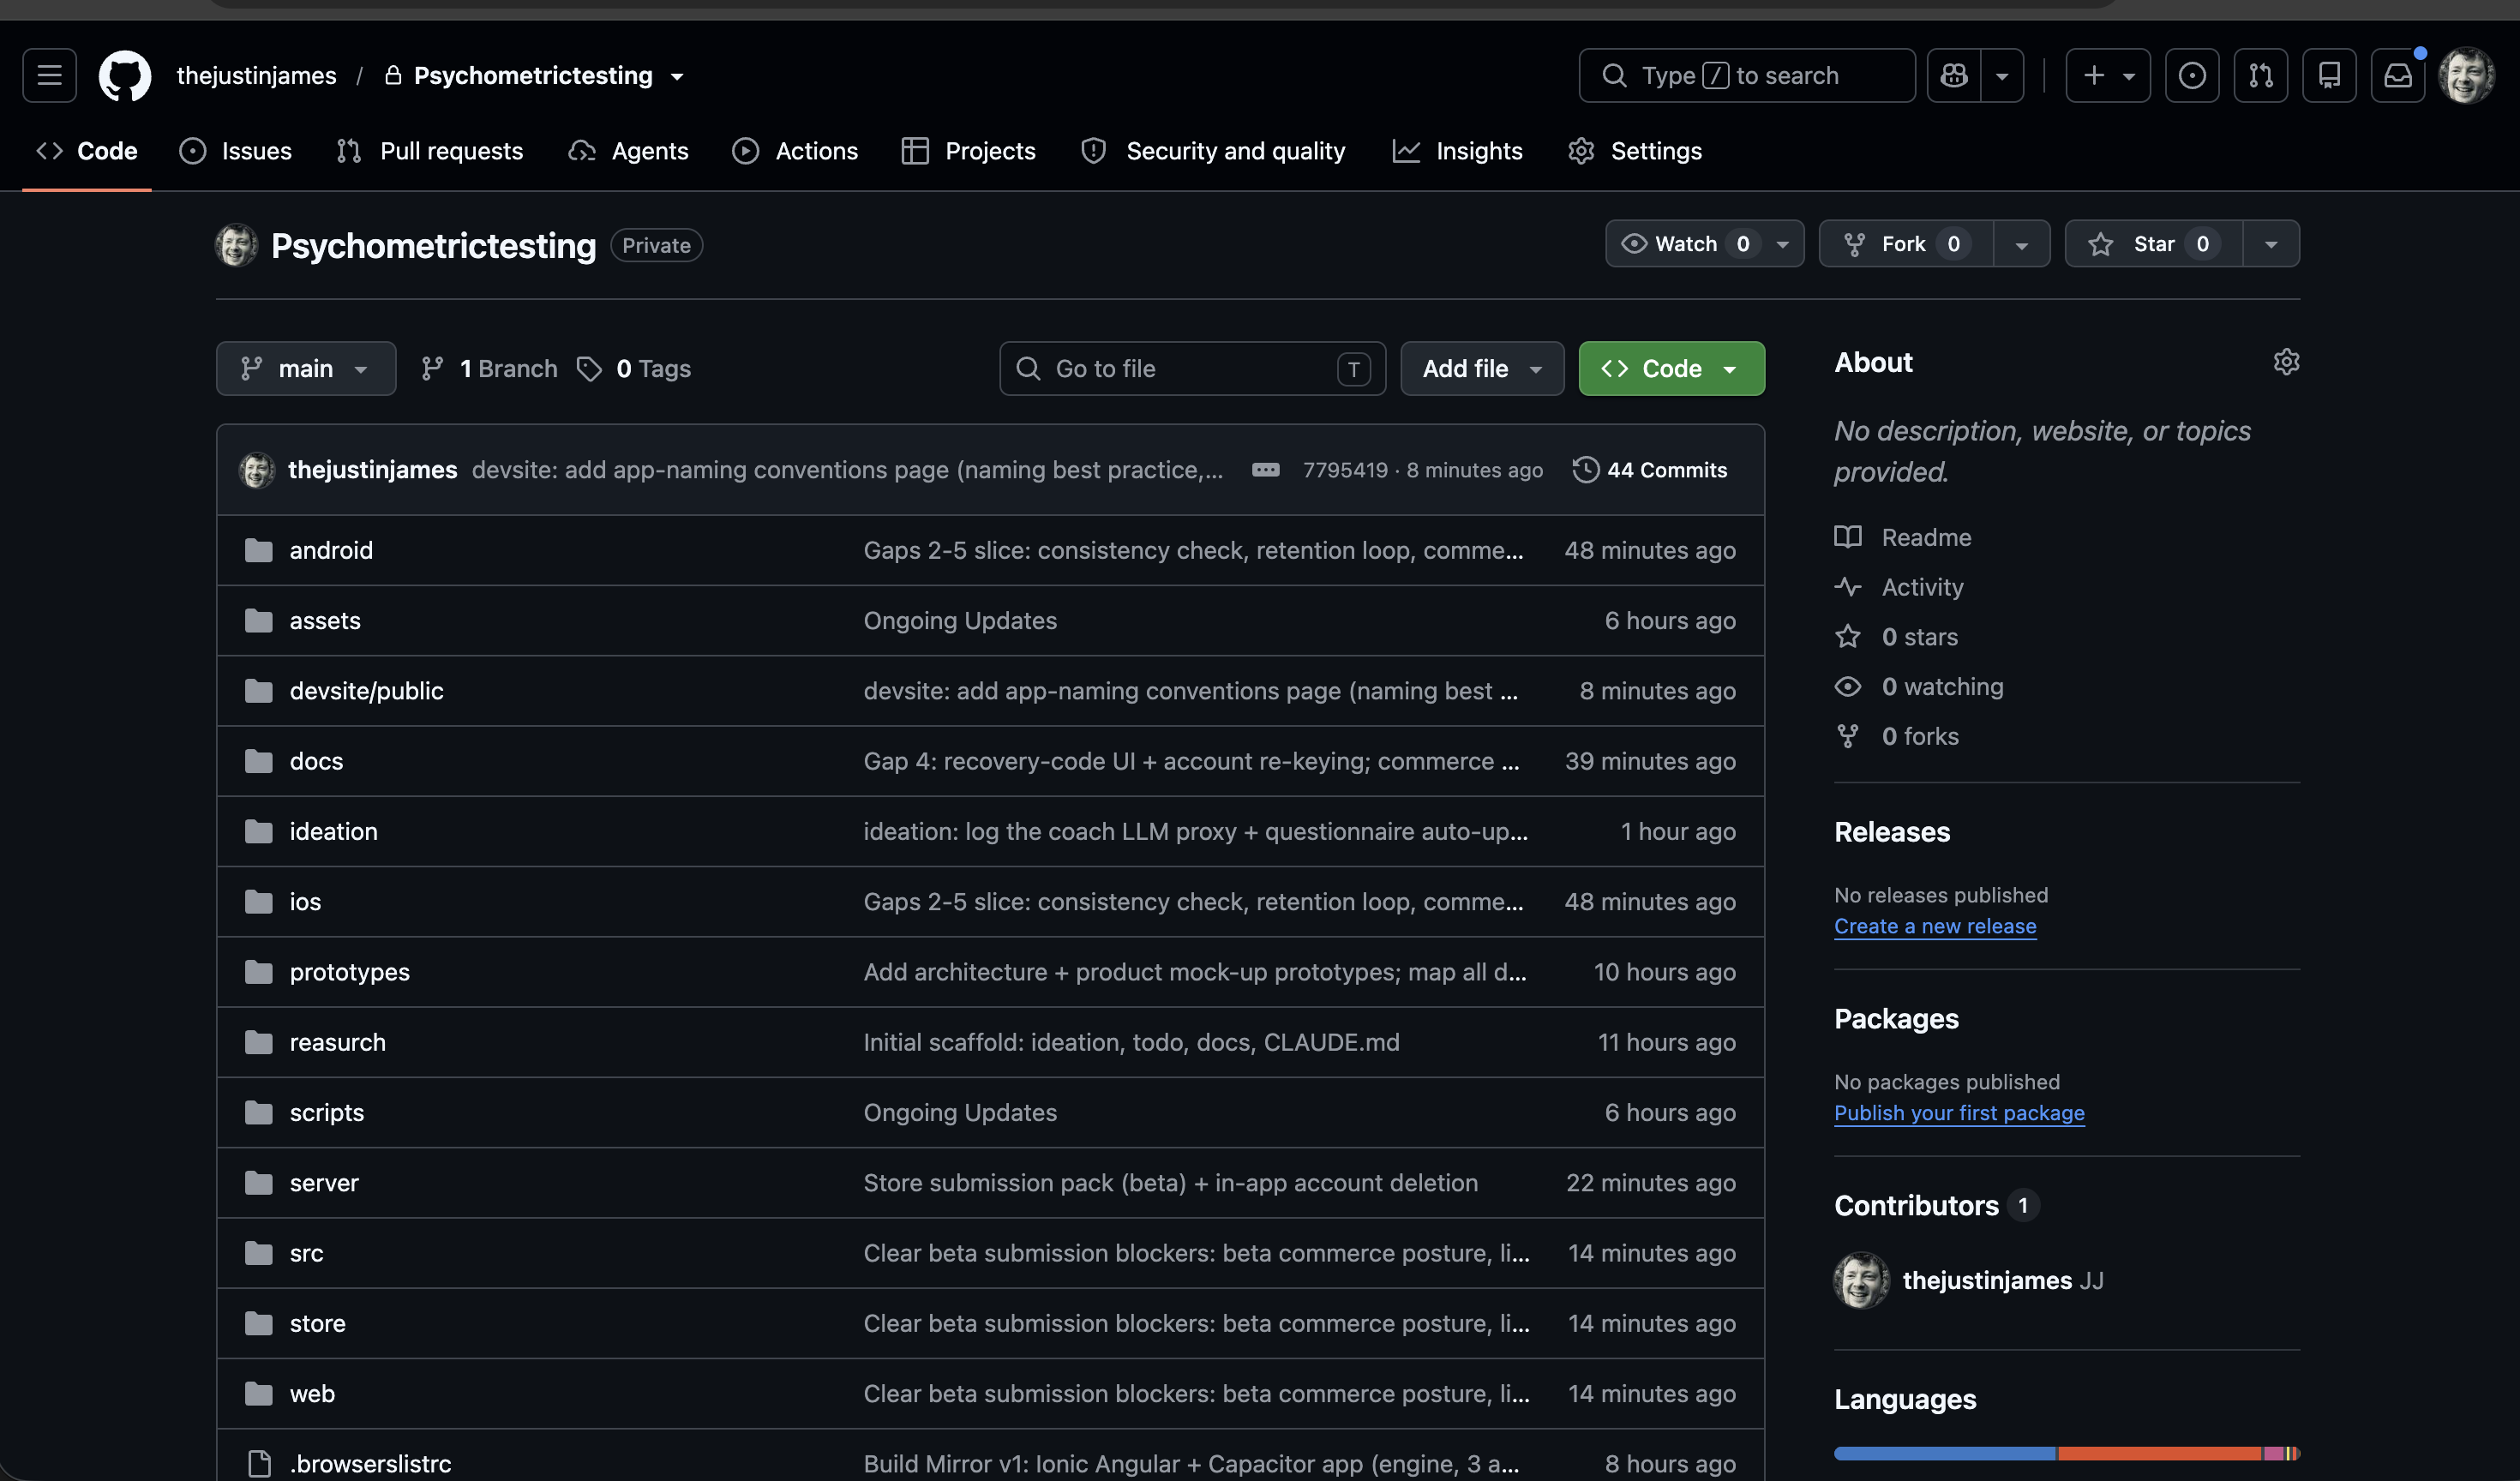Open pull requests icon in header
2520x1481 pixels.
pyautogui.click(x=2261, y=75)
